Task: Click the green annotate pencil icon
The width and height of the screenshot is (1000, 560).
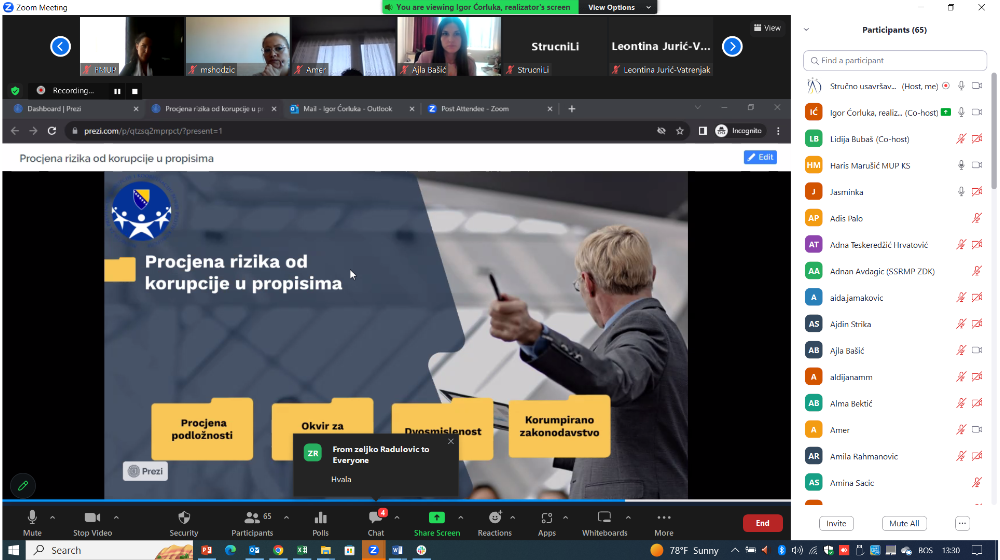Action: [x=23, y=485]
